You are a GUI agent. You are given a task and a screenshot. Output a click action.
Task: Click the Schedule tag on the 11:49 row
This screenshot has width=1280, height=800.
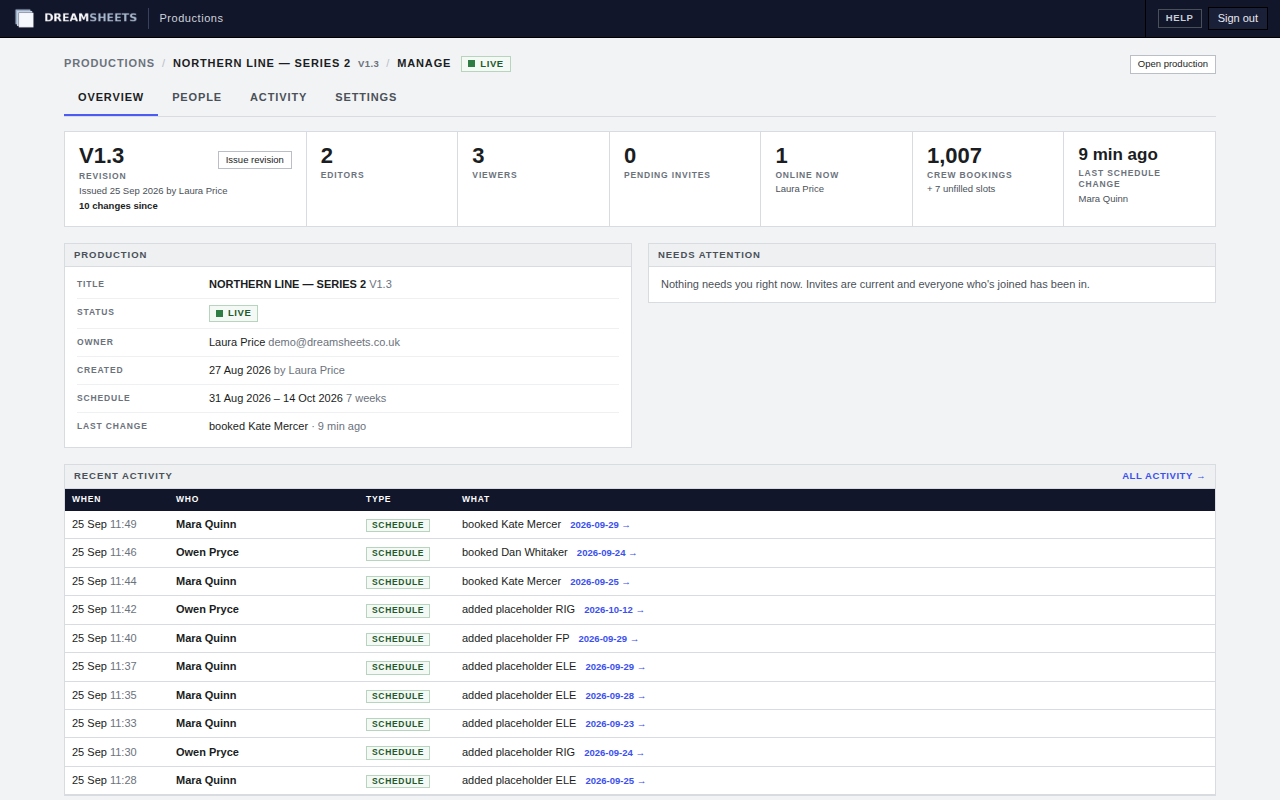tap(398, 525)
